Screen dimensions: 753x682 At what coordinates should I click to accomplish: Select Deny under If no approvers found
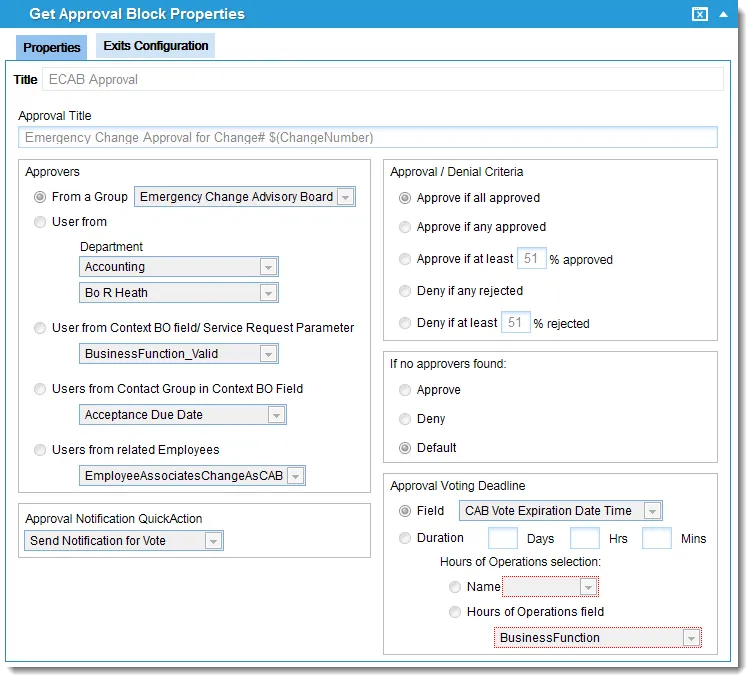(x=405, y=419)
